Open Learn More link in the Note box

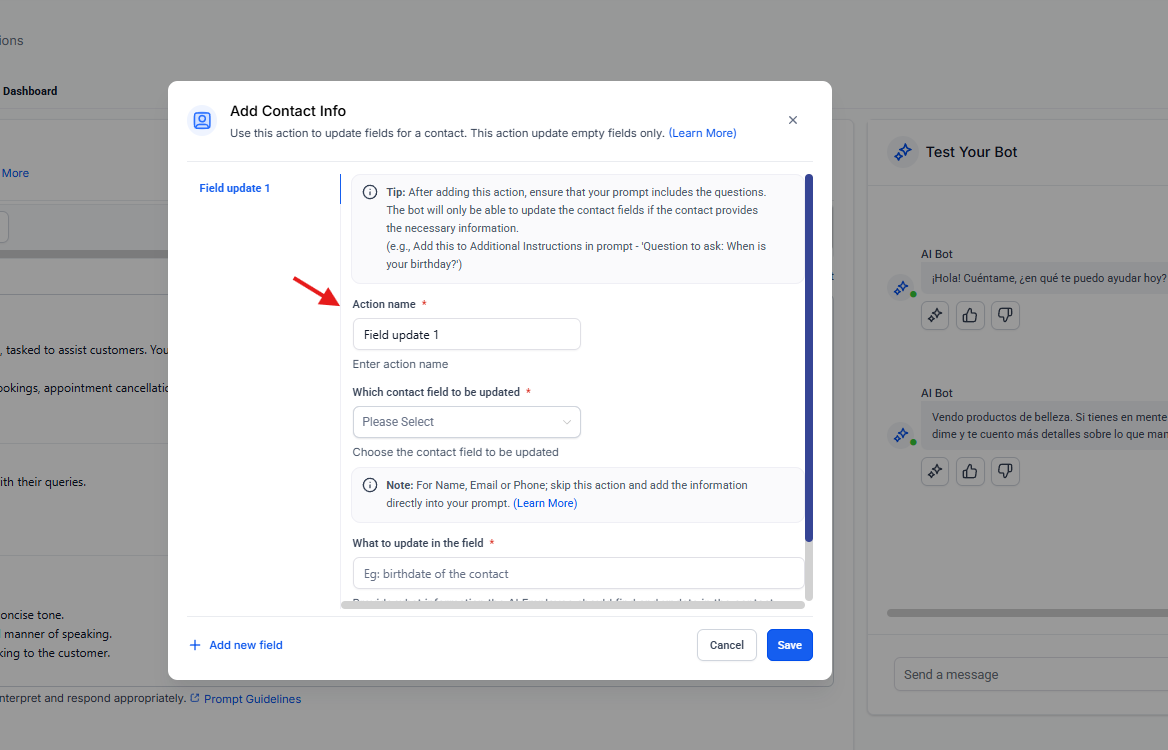point(545,503)
